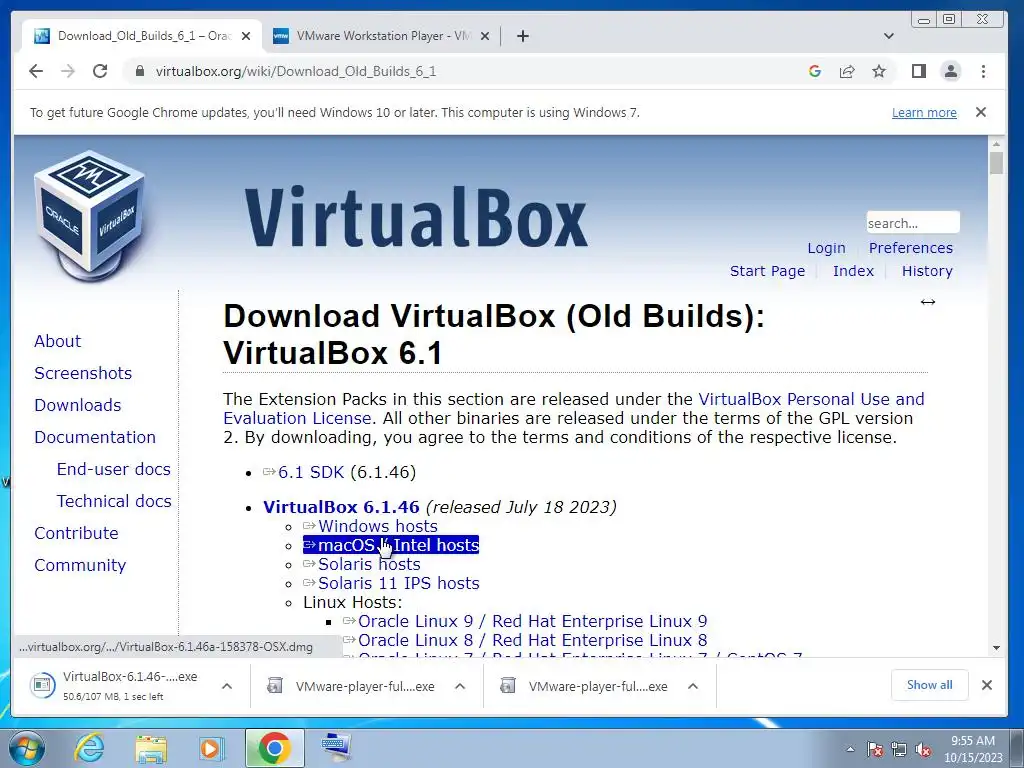
Task: Click the Google icon in address bar
Action: pos(814,71)
